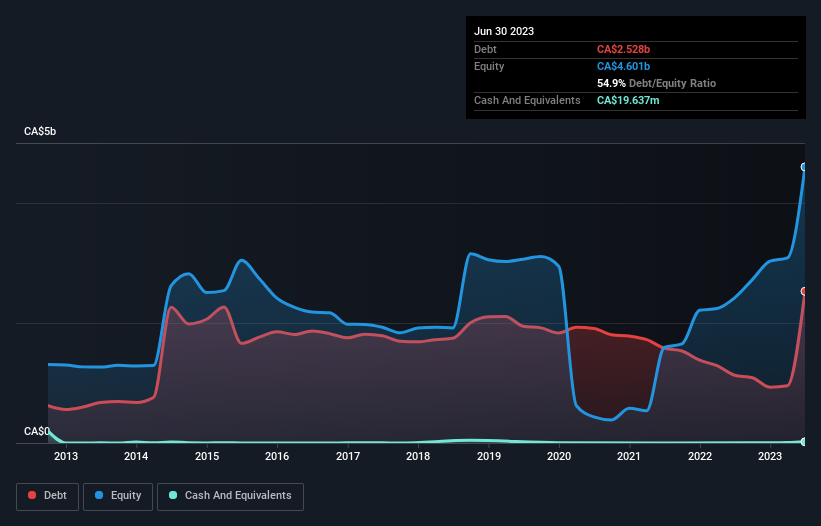Click the red Debt endpoint marker

804,291
